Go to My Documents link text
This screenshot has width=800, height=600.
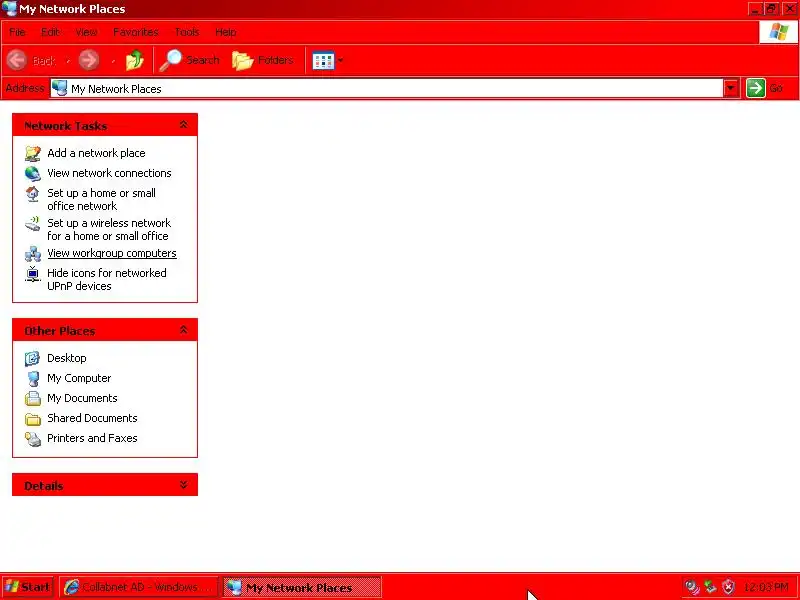coord(82,398)
